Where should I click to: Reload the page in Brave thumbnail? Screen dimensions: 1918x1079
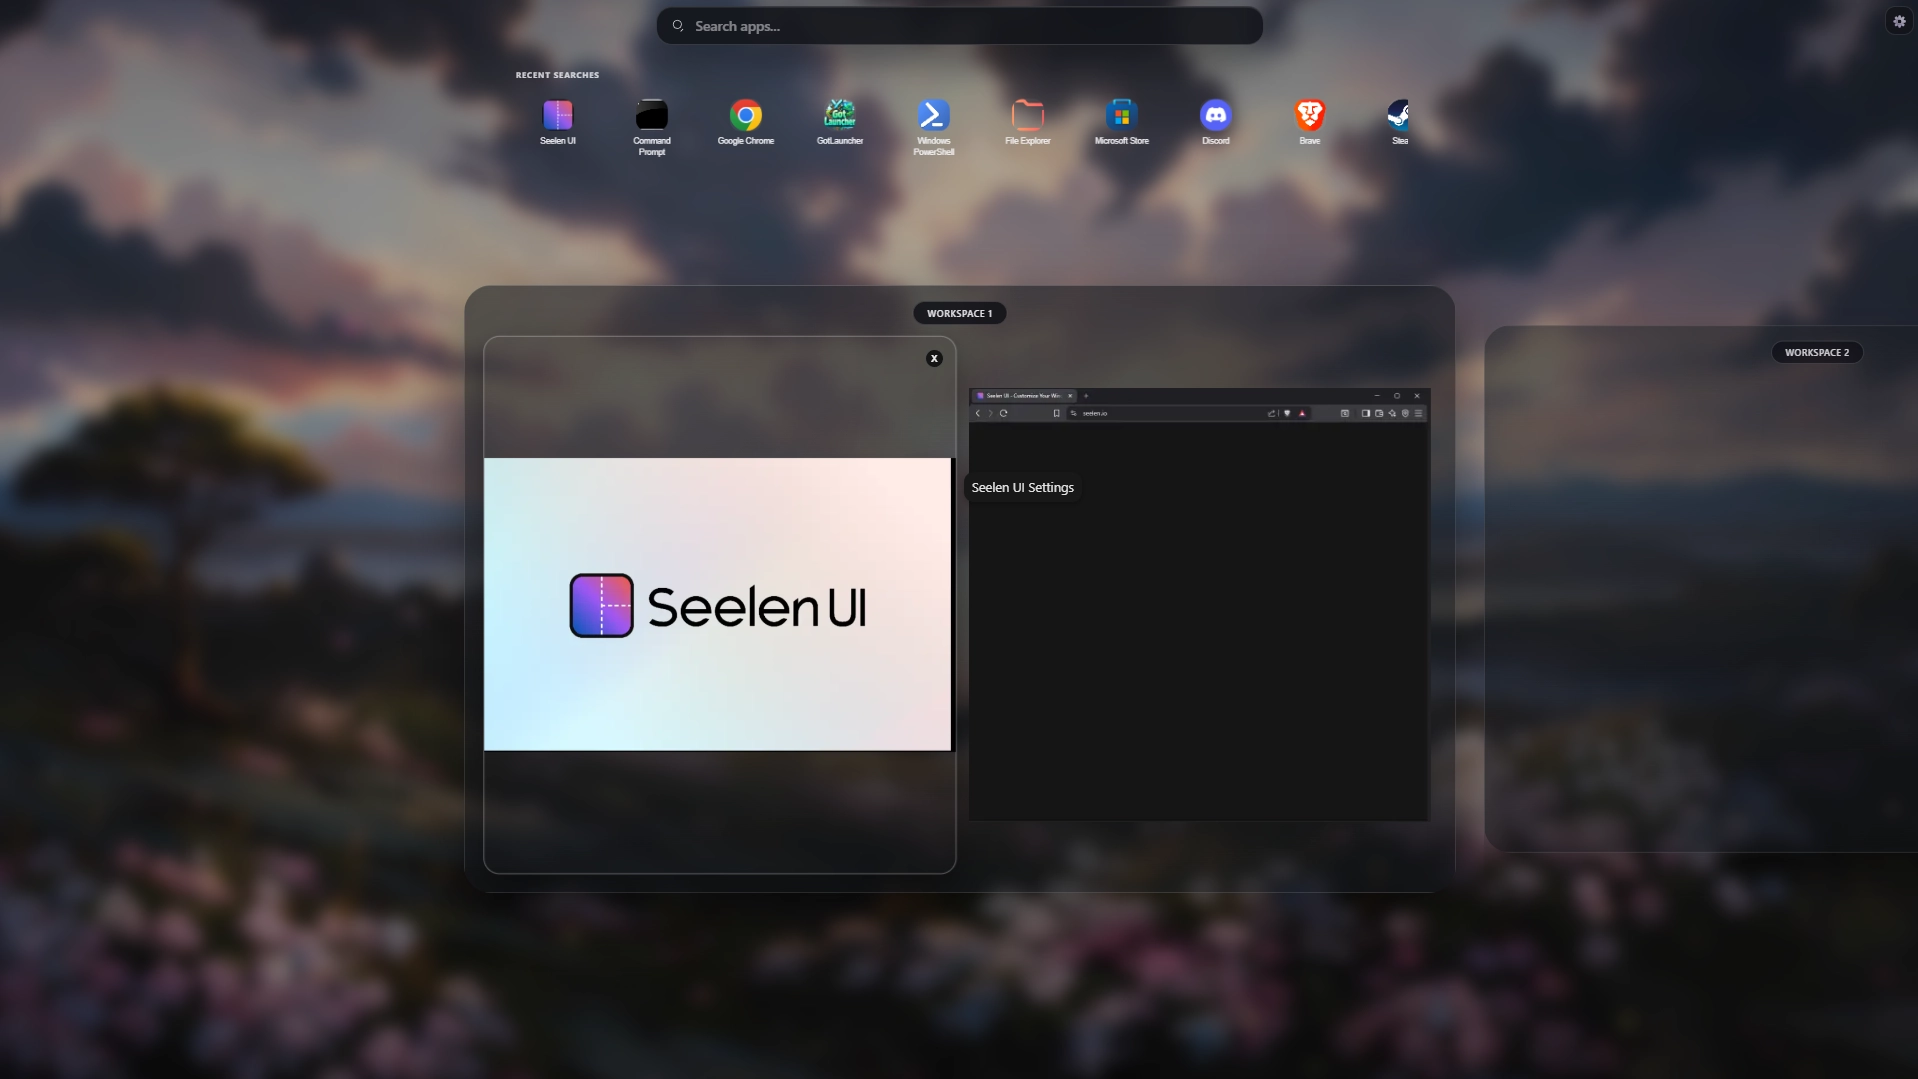tap(1003, 413)
